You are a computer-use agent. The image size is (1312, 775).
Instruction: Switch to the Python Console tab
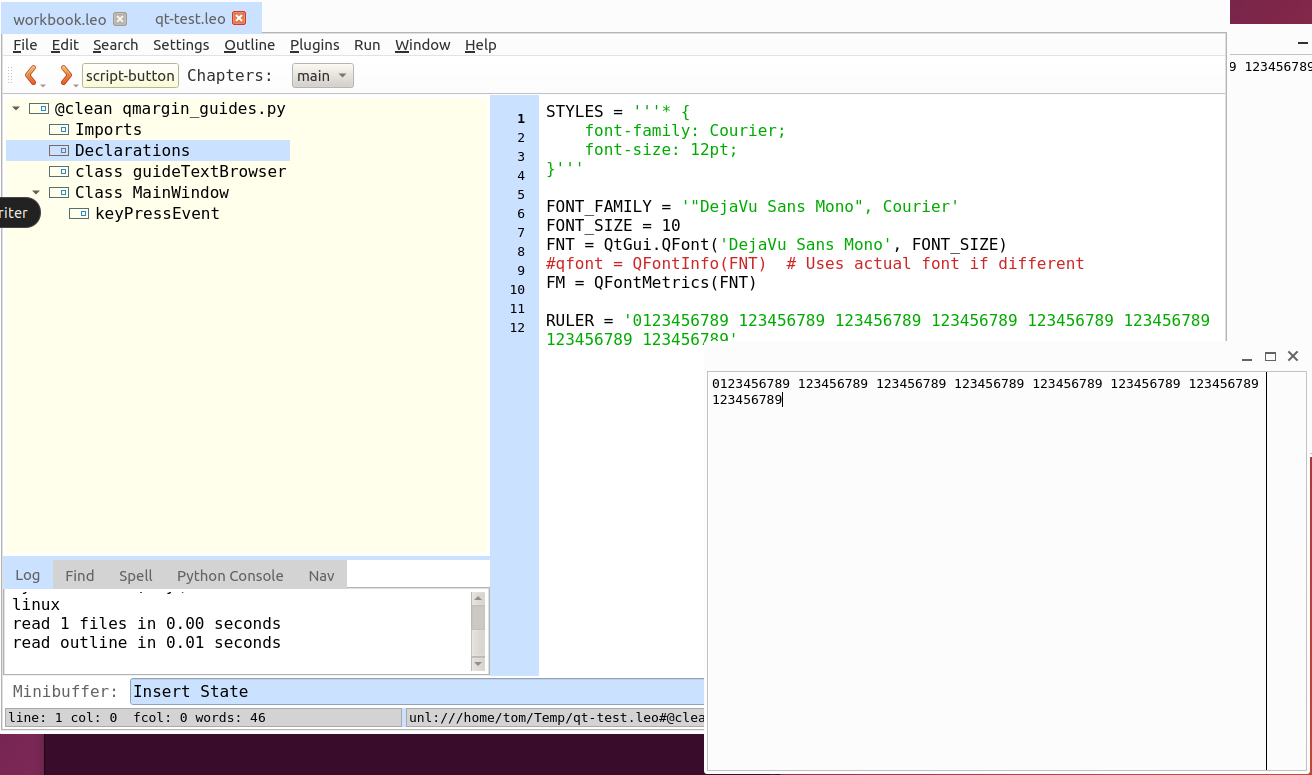point(230,575)
